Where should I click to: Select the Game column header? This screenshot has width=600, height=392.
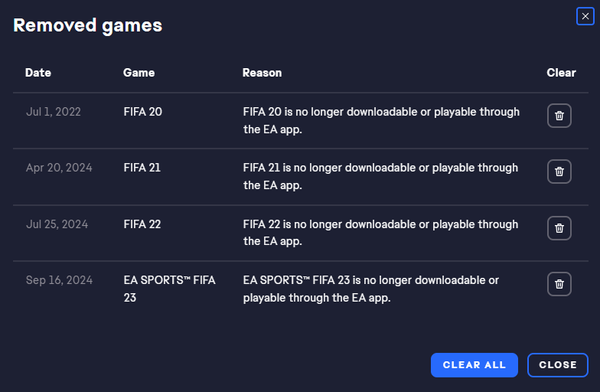[x=139, y=73]
